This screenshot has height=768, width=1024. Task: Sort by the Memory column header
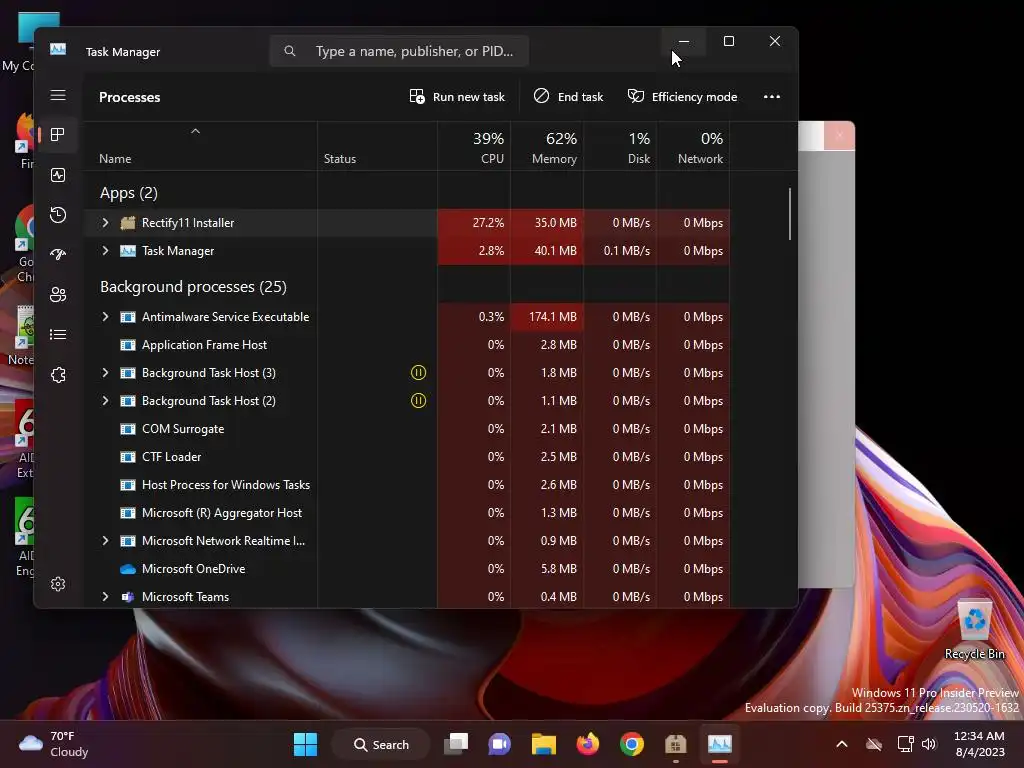point(547,148)
